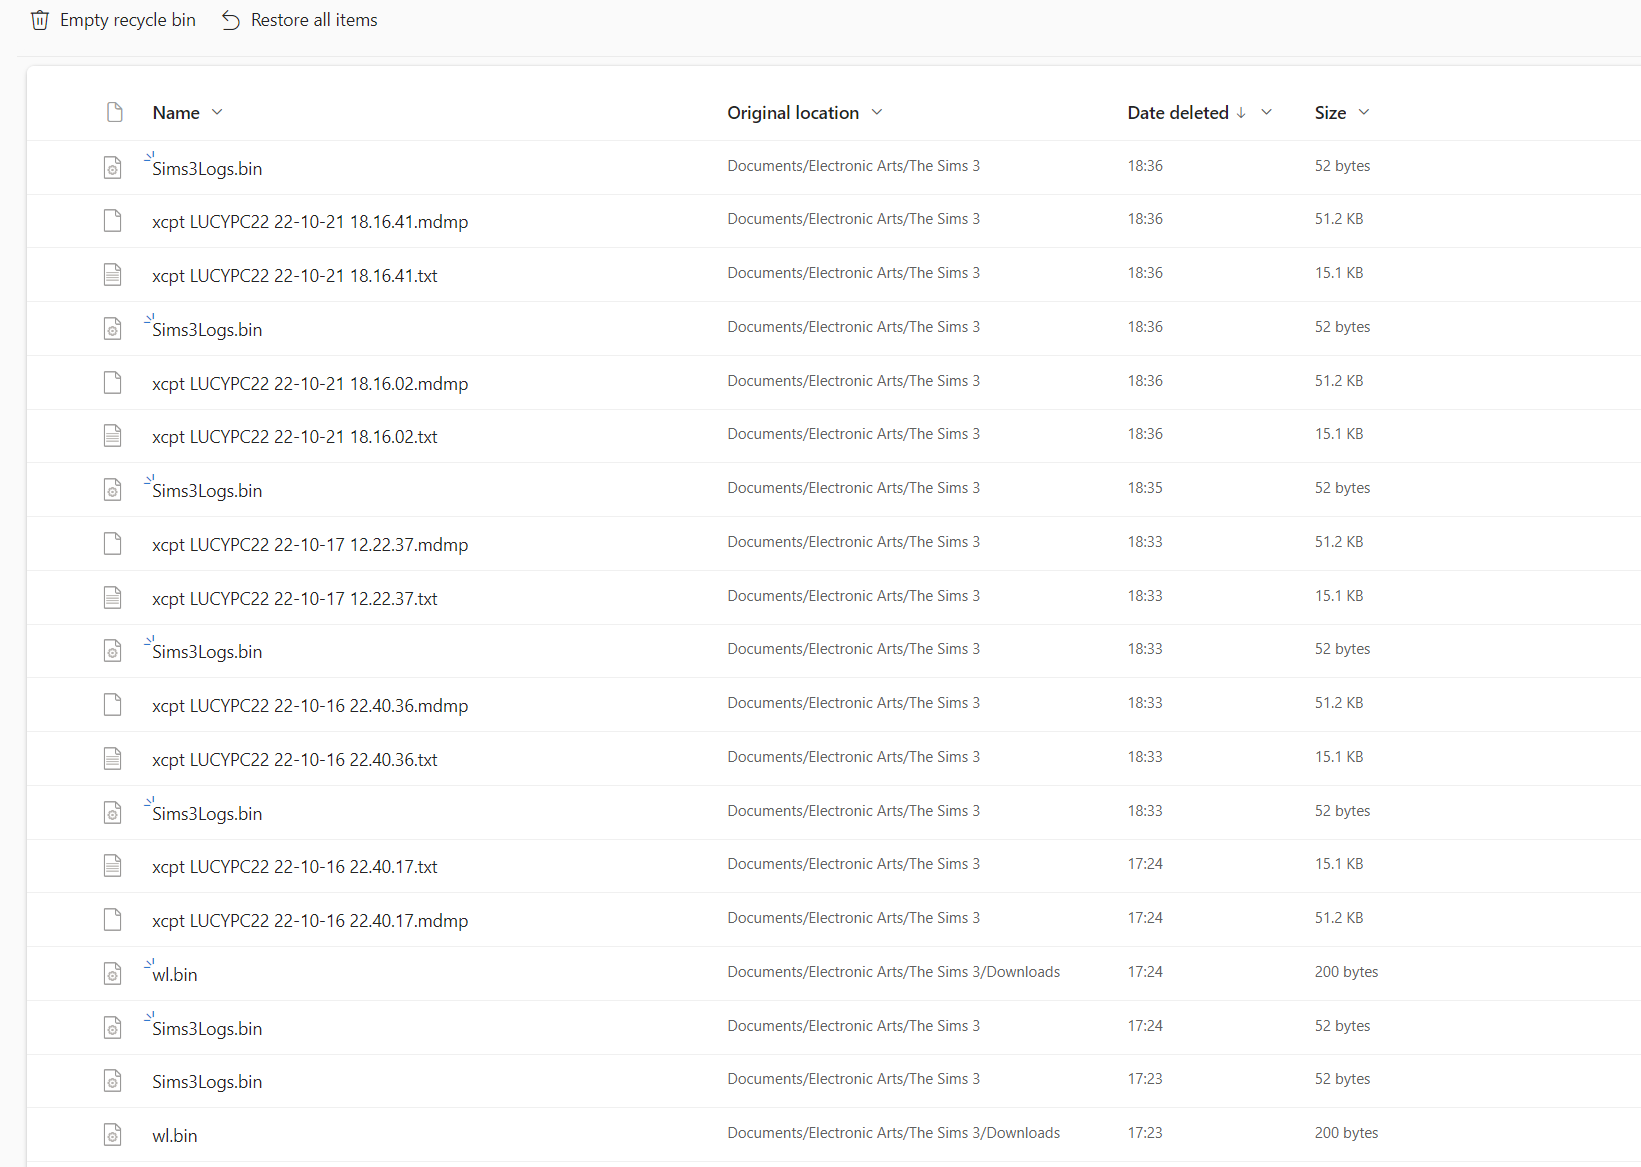
Task: Click file icon for xcpt LUCYPC22 22-10-16 22.40.36.txt
Action: (113, 758)
